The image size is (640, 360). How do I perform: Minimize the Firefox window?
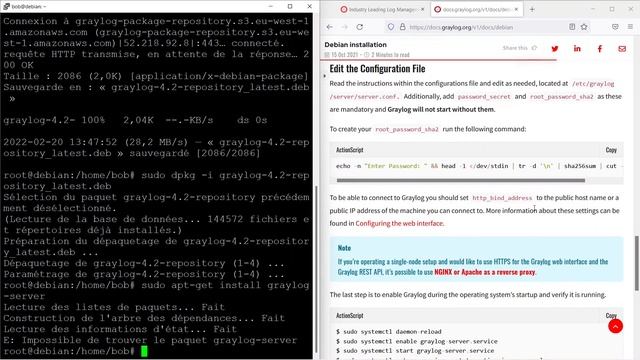(x=592, y=9)
